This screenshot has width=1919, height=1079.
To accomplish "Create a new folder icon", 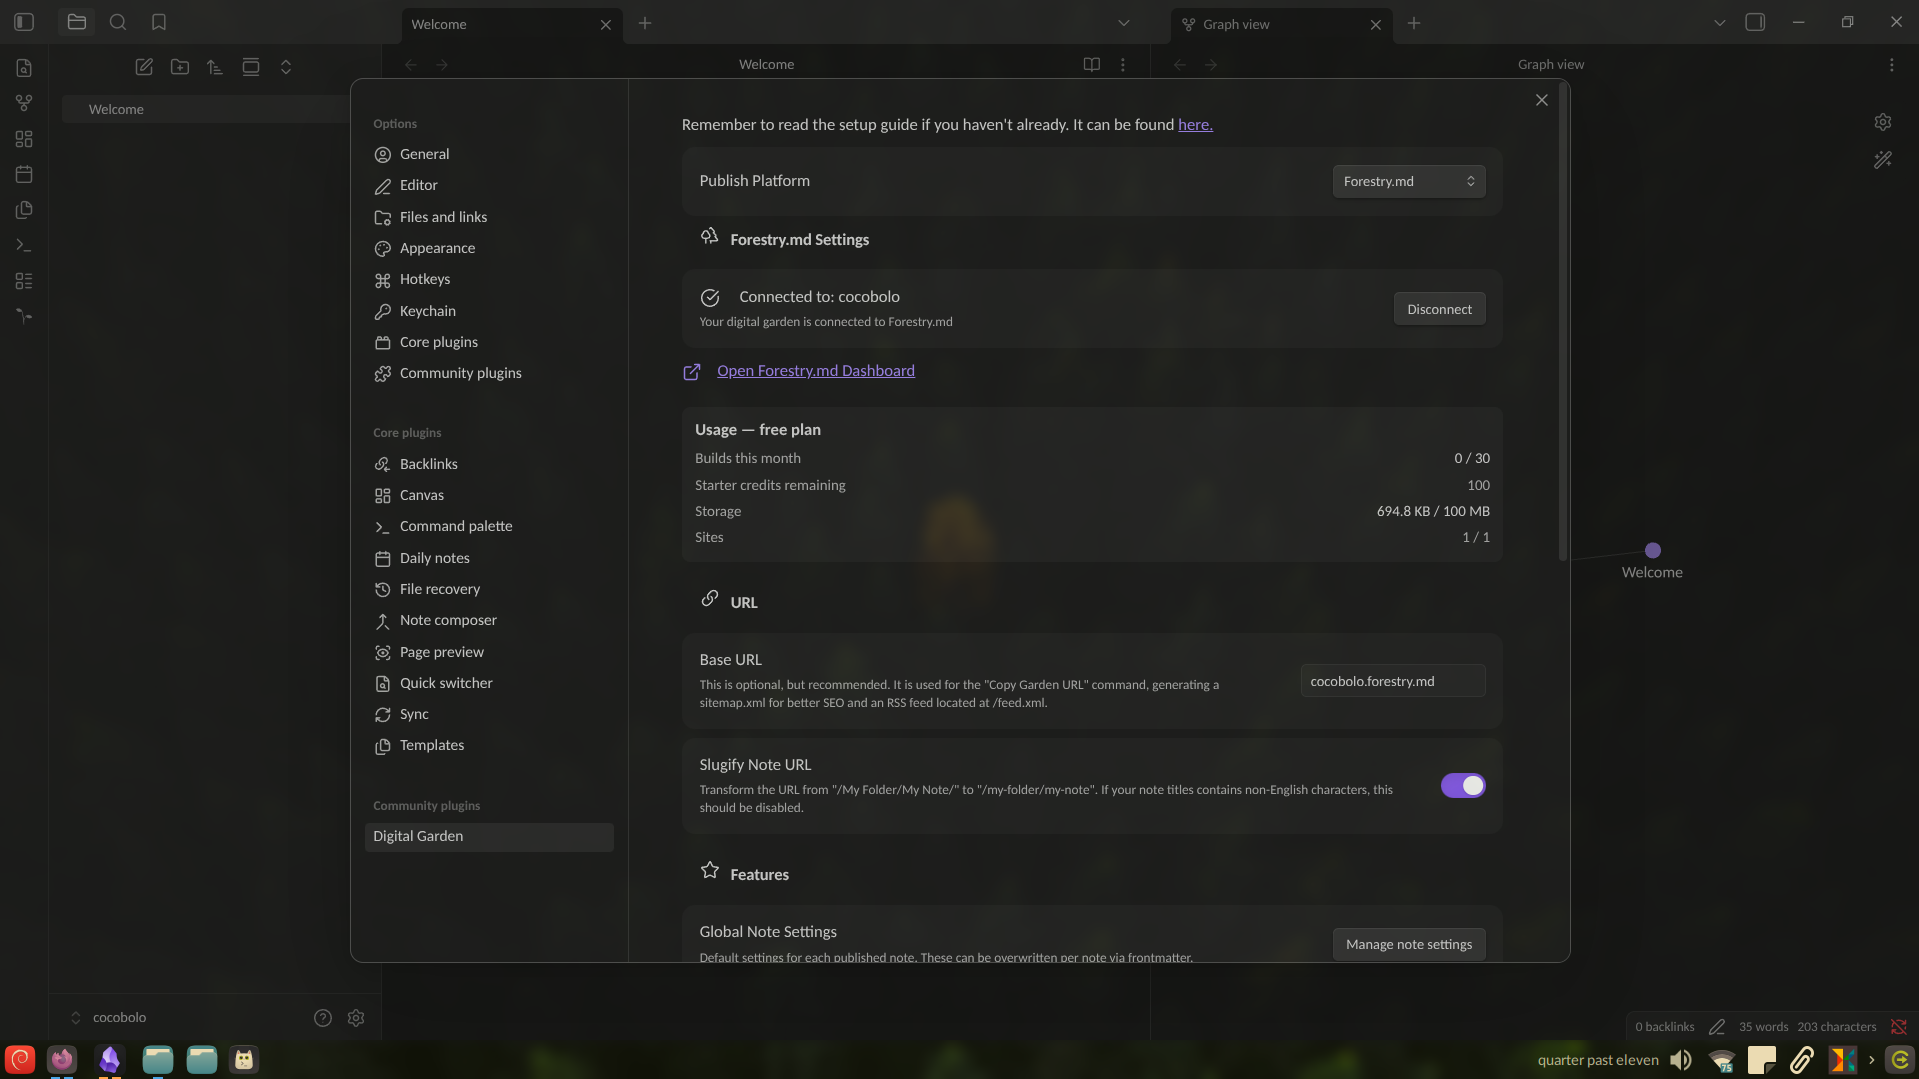I will click(x=180, y=67).
